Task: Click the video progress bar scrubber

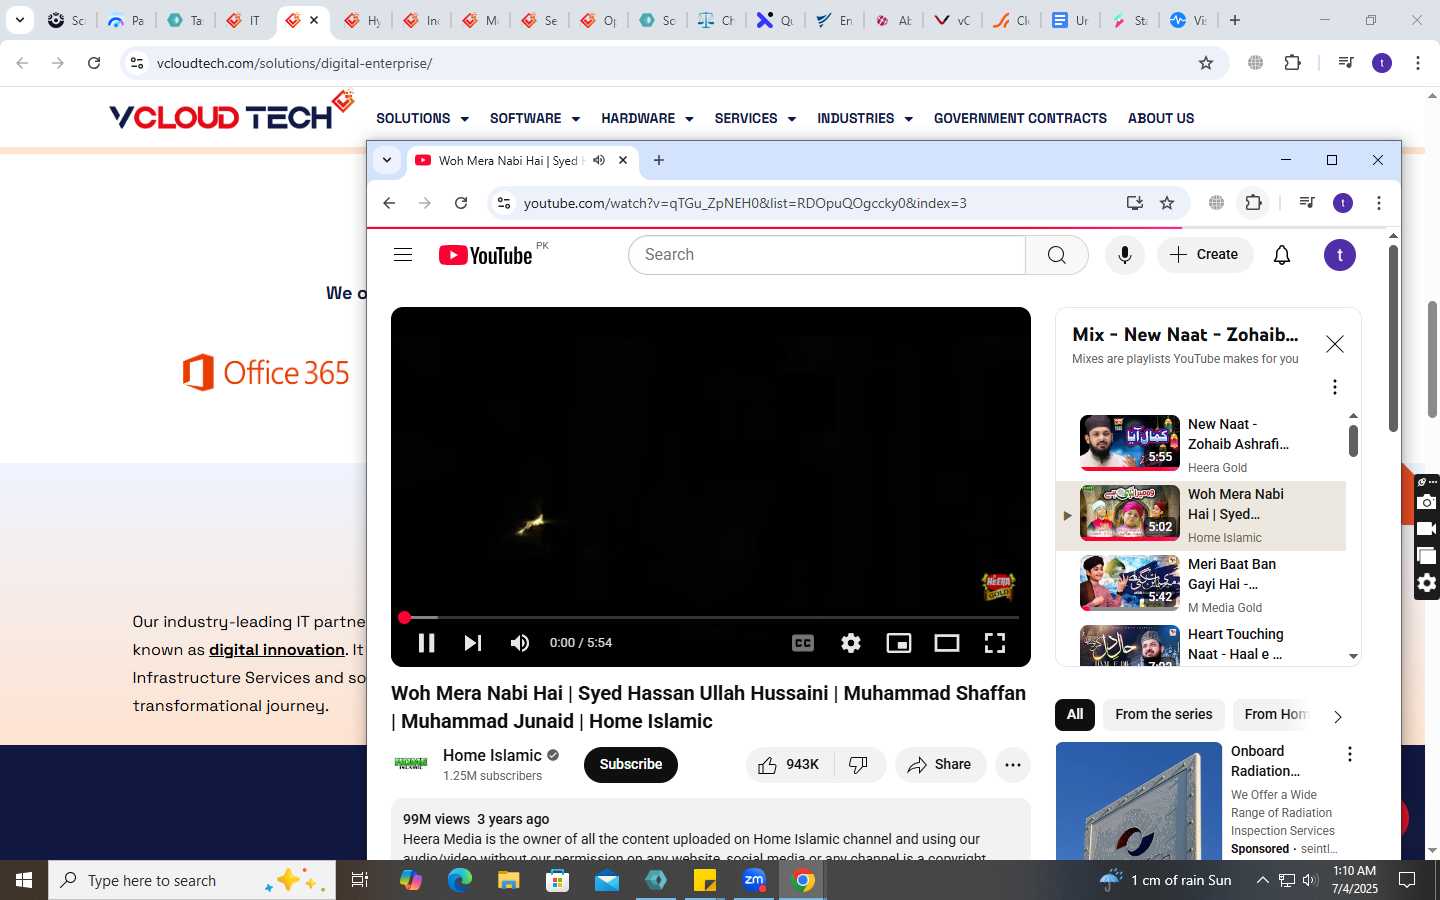Action: tap(405, 618)
